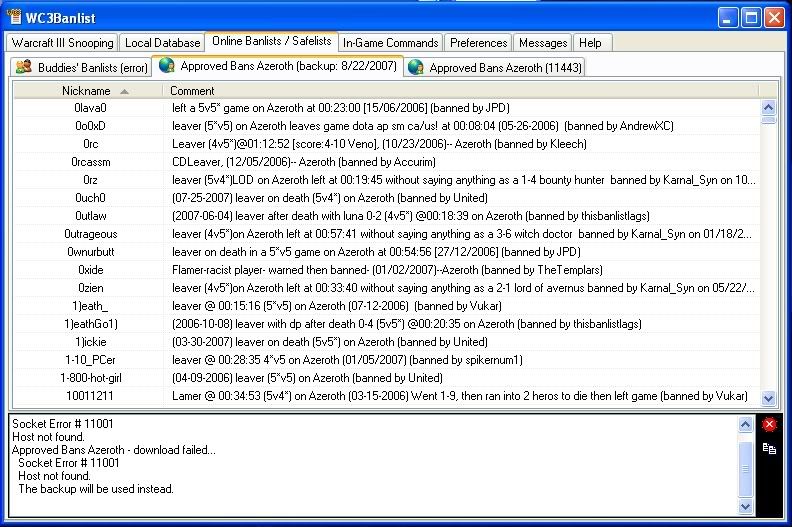Click 'The backup will be used instead.' log line

(x=96, y=489)
